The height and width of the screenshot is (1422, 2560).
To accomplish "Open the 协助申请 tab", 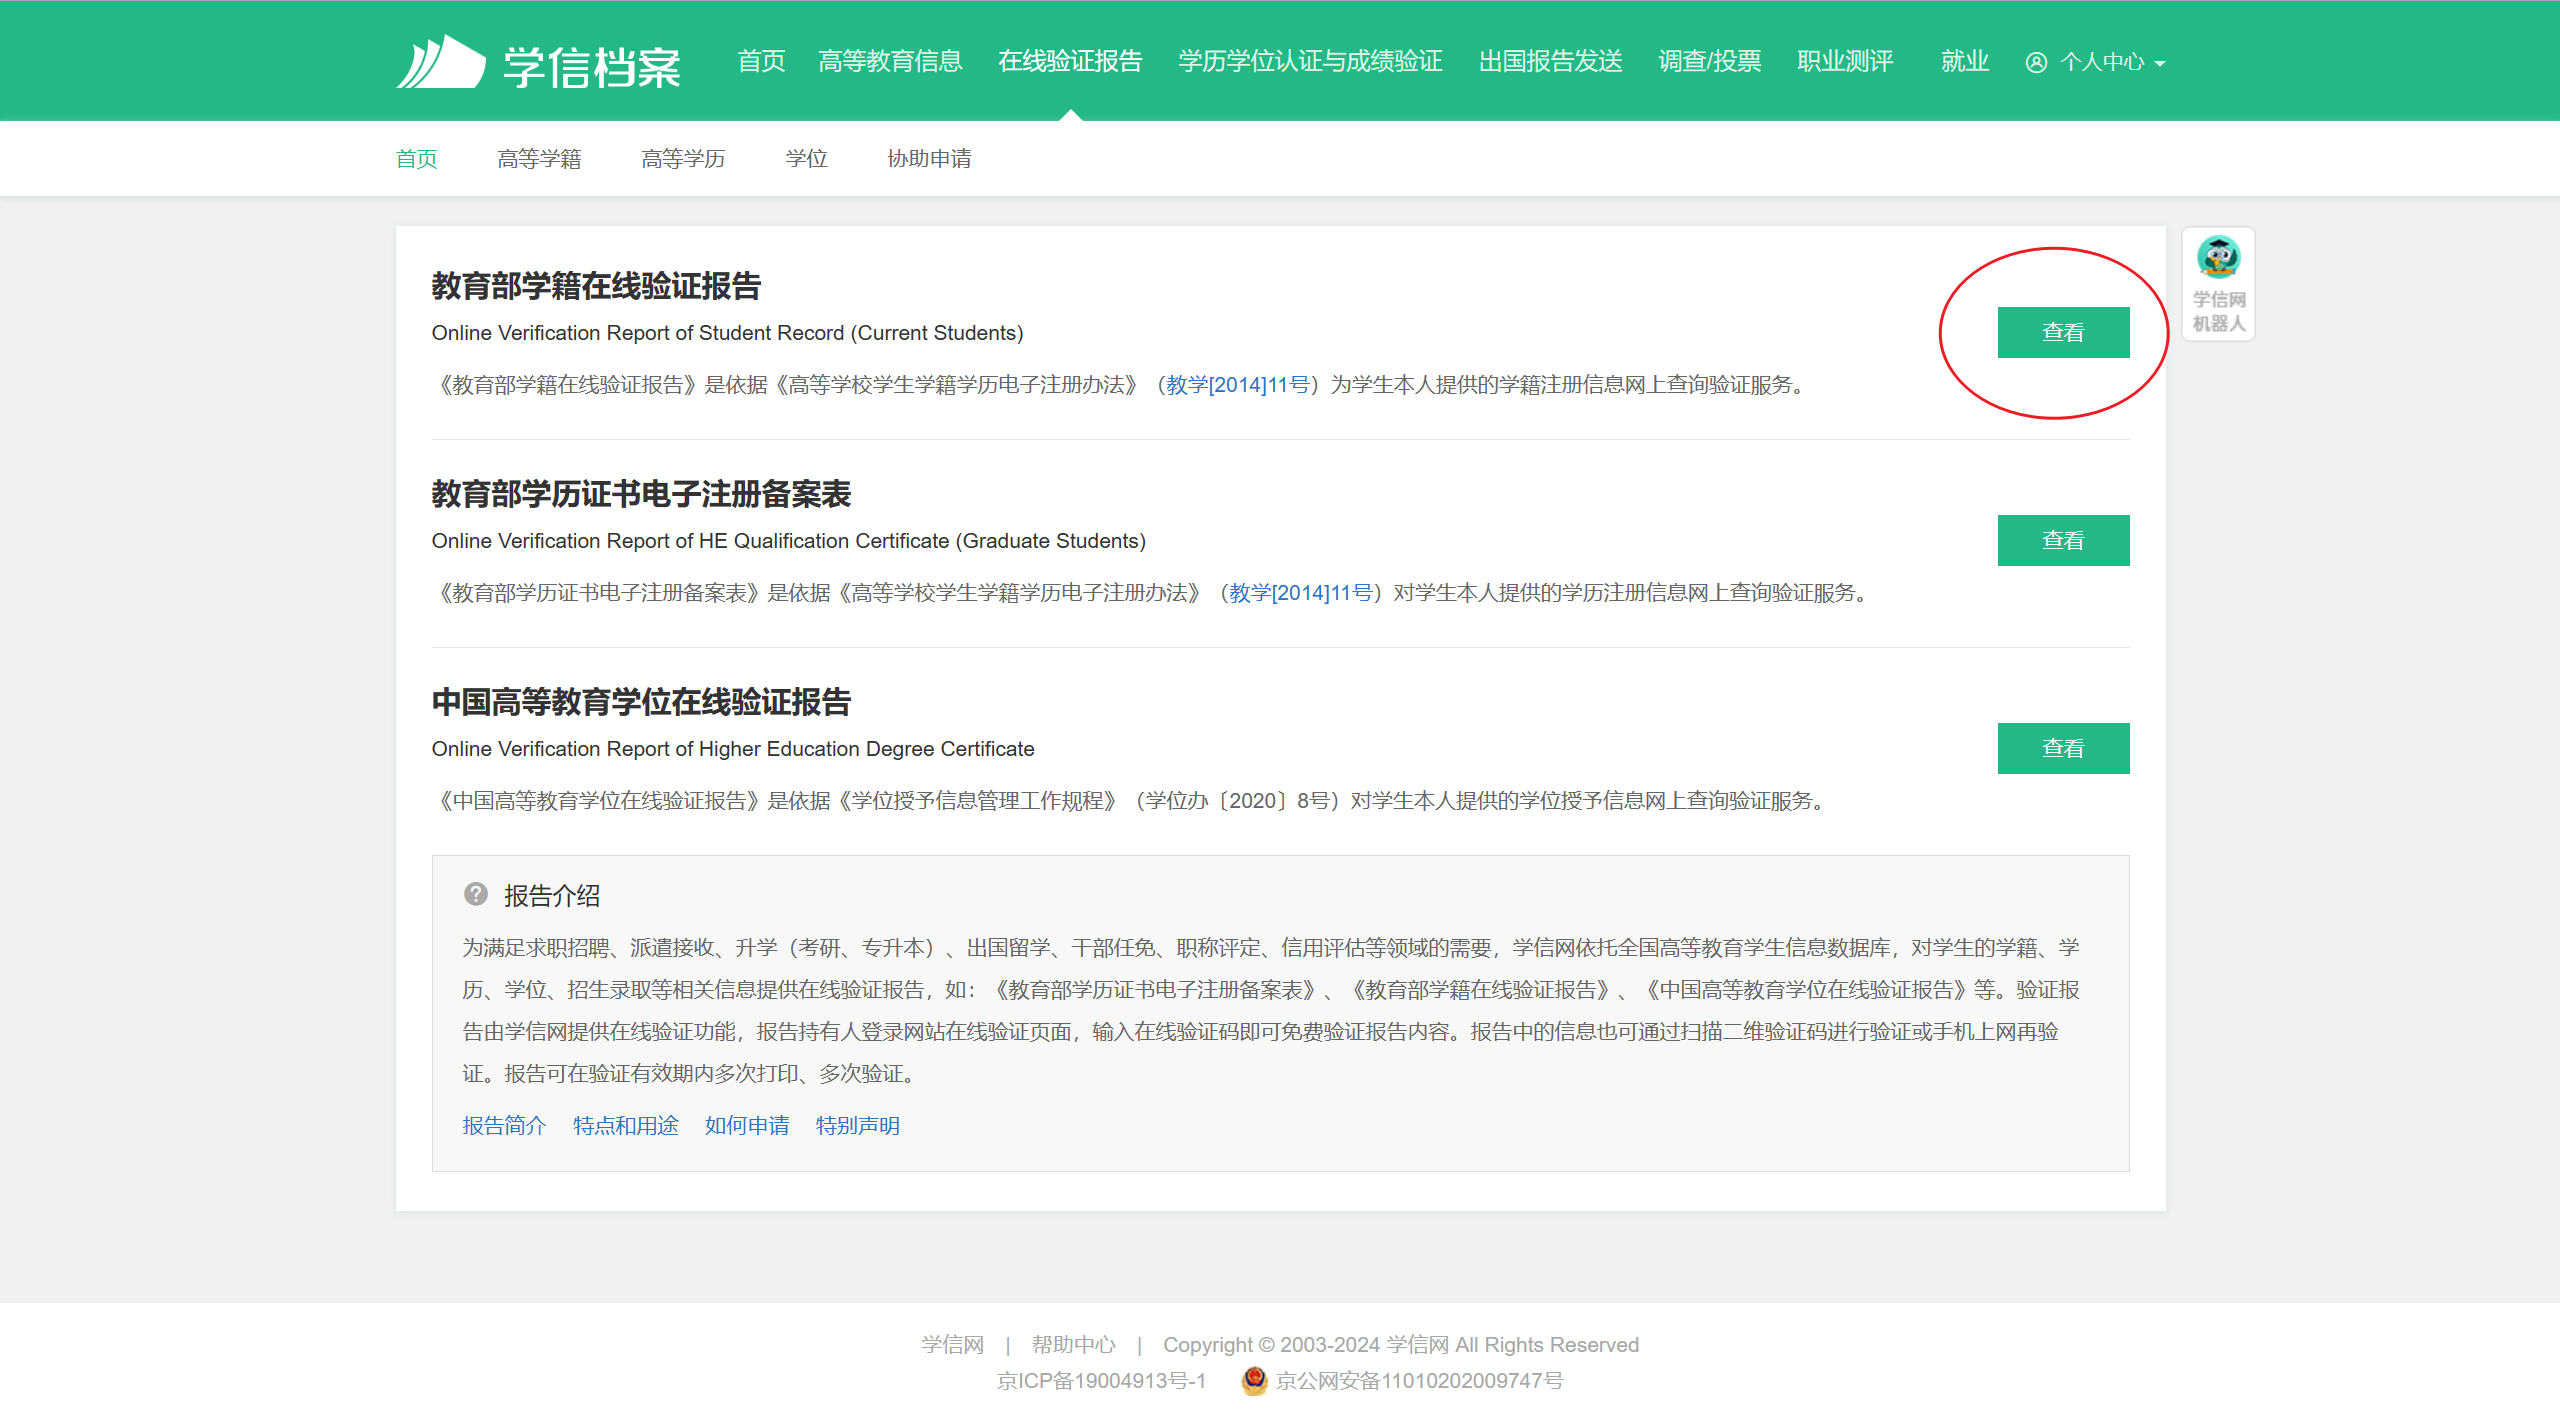I will tap(929, 159).
